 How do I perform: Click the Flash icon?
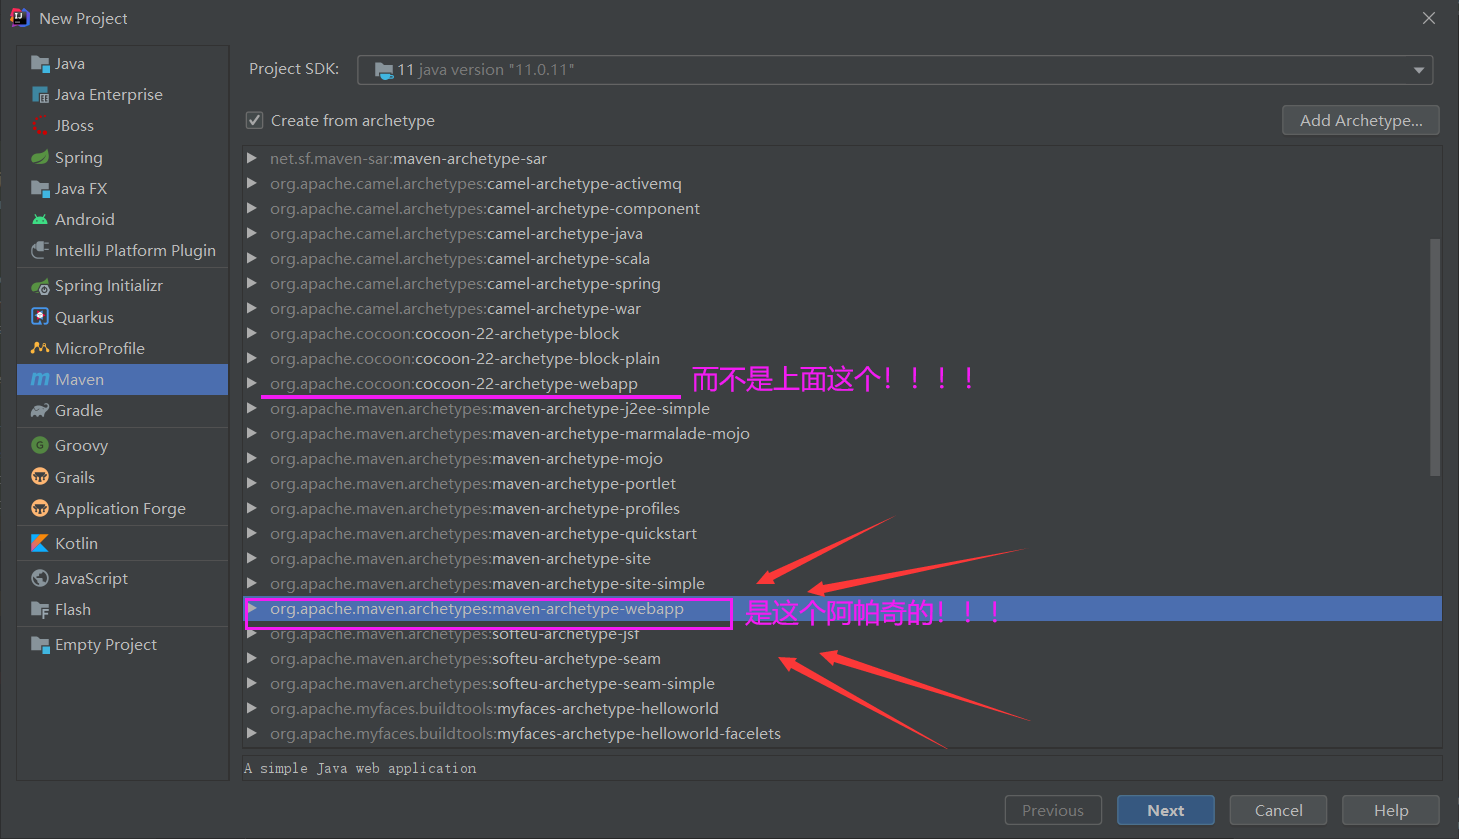[40, 610]
